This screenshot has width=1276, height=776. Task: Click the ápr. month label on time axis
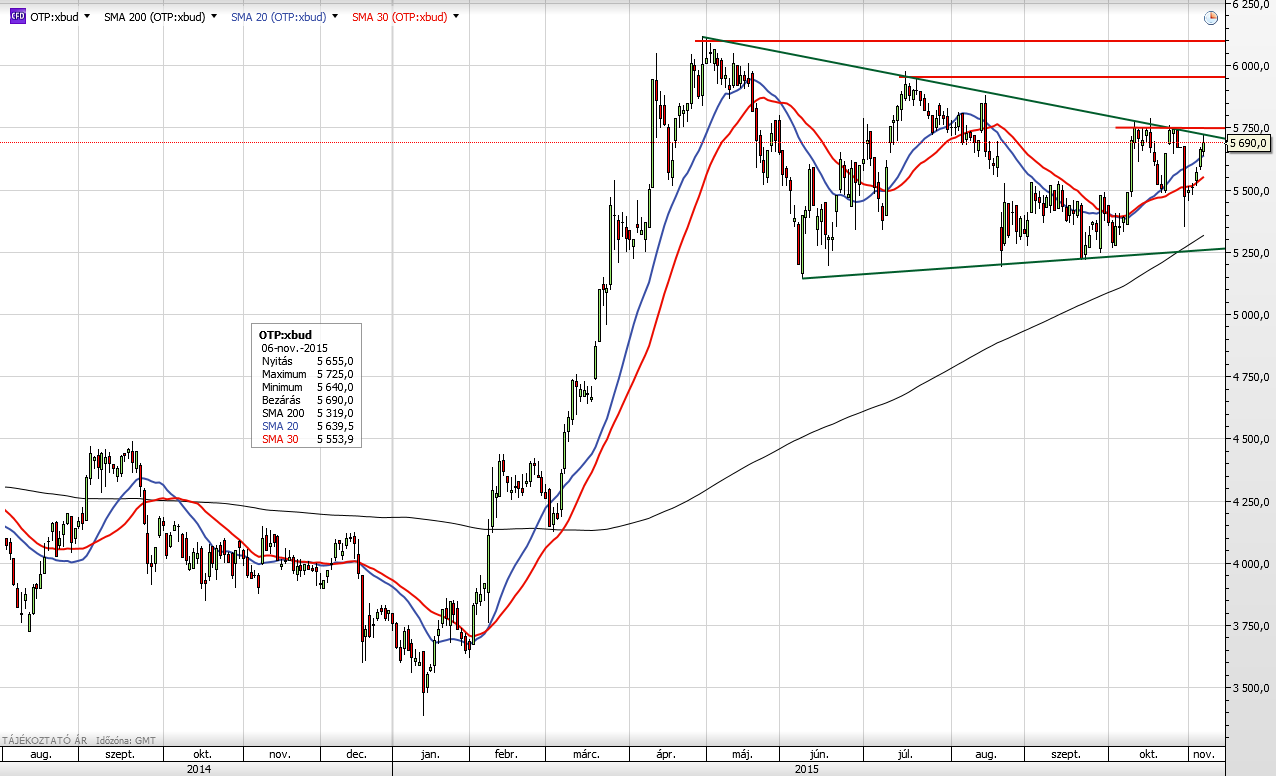pyautogui.click(x=664, y=755)
